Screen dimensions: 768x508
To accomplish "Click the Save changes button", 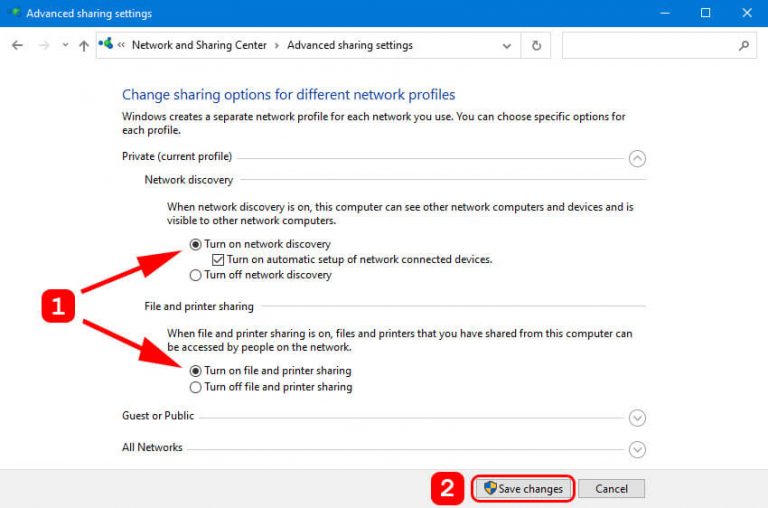I will pyautogui.click(x=523, y=489).
